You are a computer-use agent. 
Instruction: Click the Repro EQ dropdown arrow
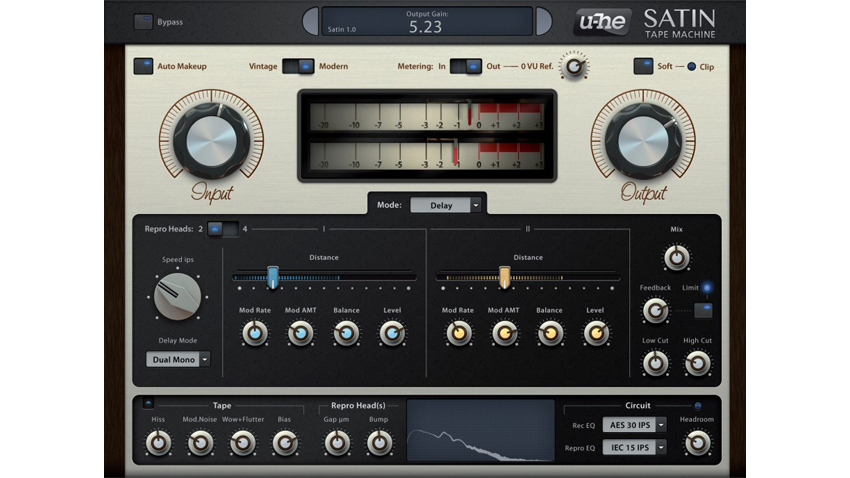[x=661, y=447]
